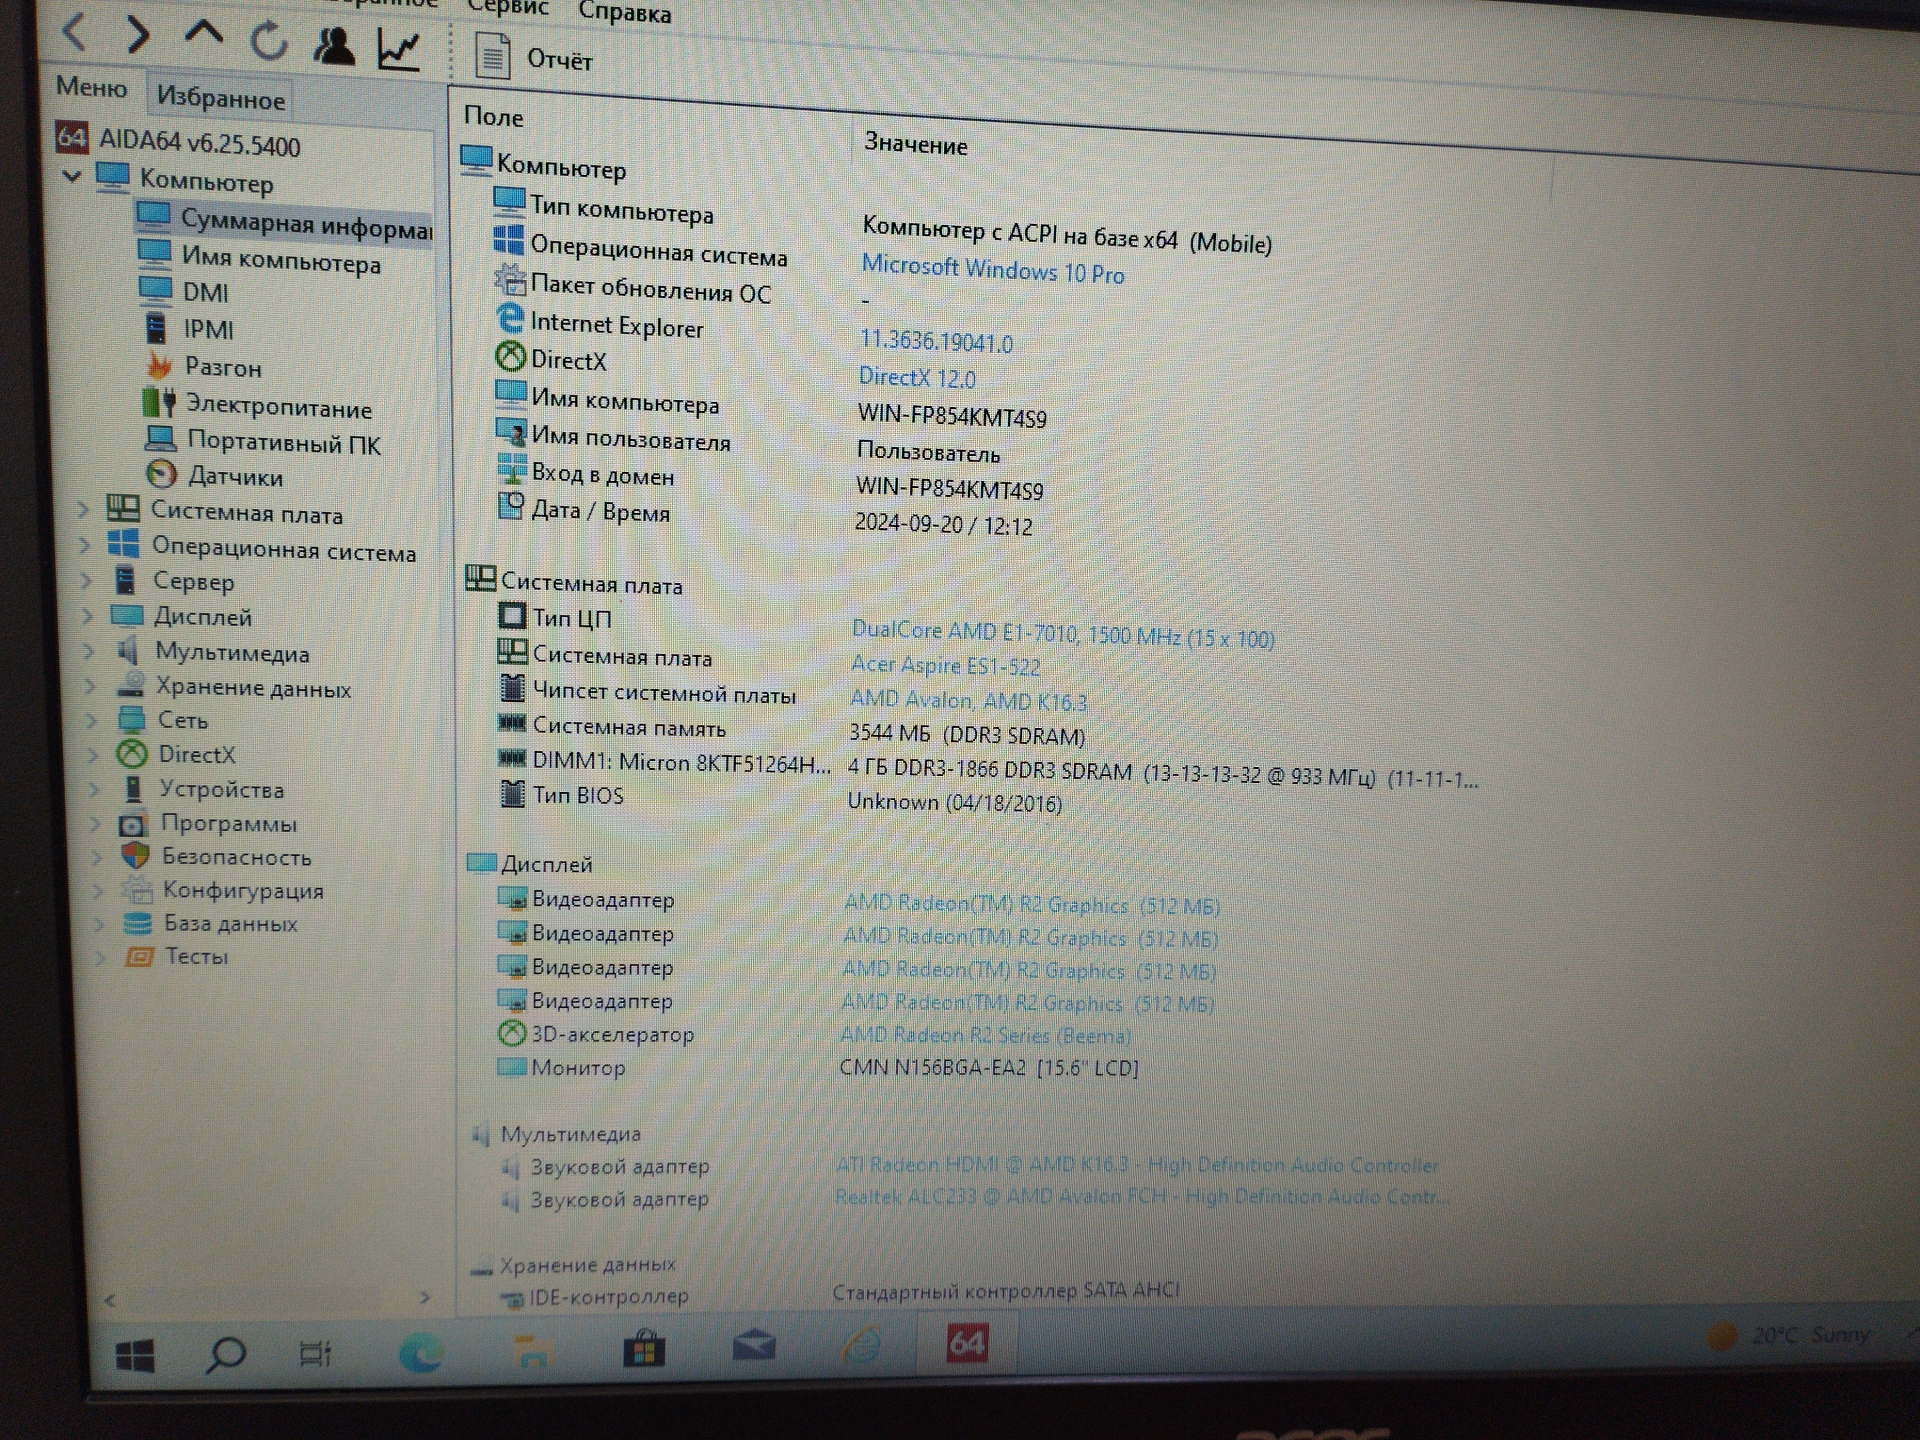Open the DualCore AMD E1-7010 link
Viewport: 1920px width, 1440px height.
click(x=1063, y=634)
